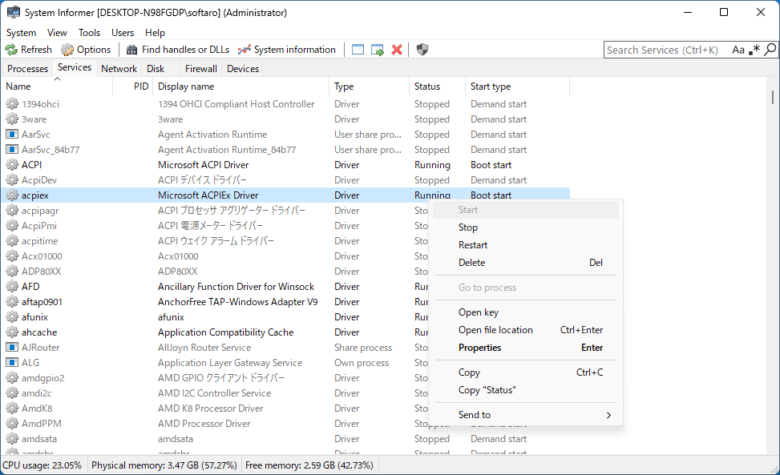This screenshot has width=780, height=475.
Task: Click the gear icon of ACPI service
Action: pos(12,165)
